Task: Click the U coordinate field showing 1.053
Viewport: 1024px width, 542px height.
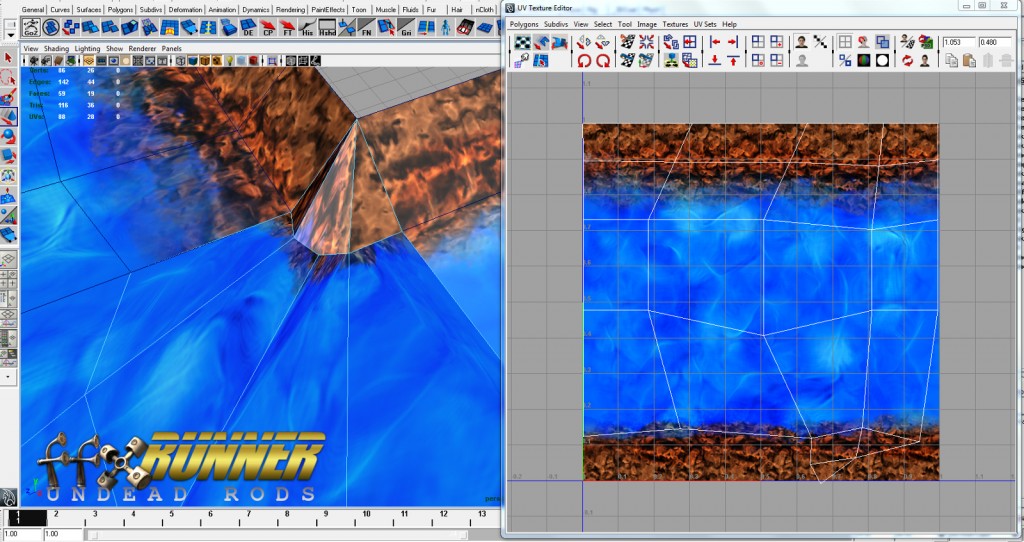Action: pos(959,42)
